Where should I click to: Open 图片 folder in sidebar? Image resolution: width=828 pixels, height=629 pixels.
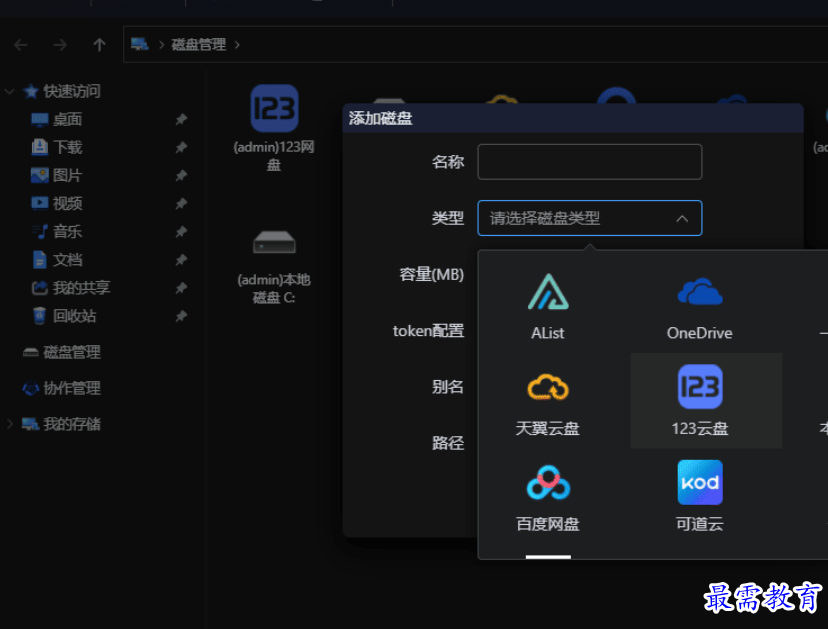(67, 175)
